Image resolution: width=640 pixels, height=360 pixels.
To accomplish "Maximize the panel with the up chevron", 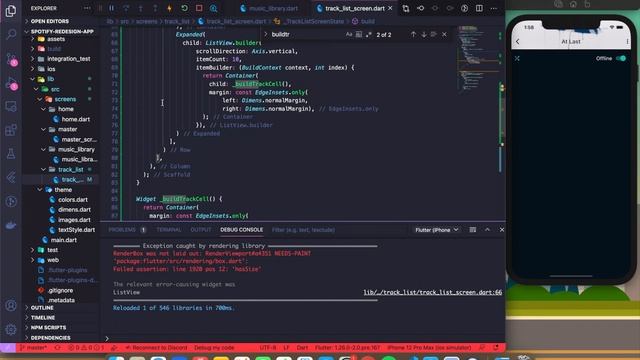I will (x=487, y=230).
